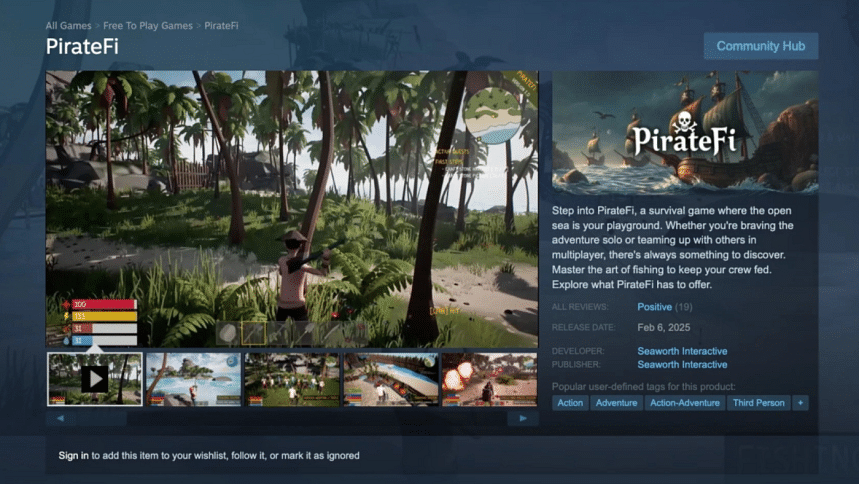Open the Action-Adventure tag

click(x=685, y=403)
